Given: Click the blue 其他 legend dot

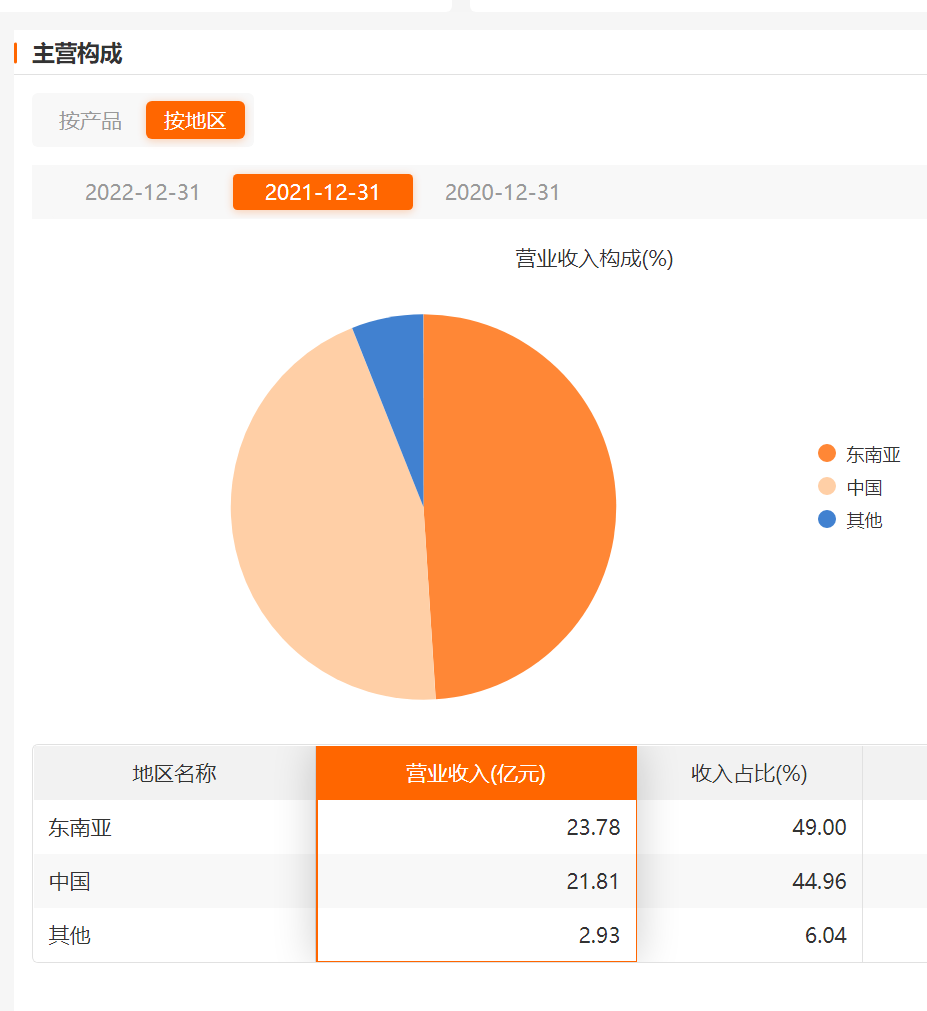Looking at the screenshot, I should coord(826,520).
